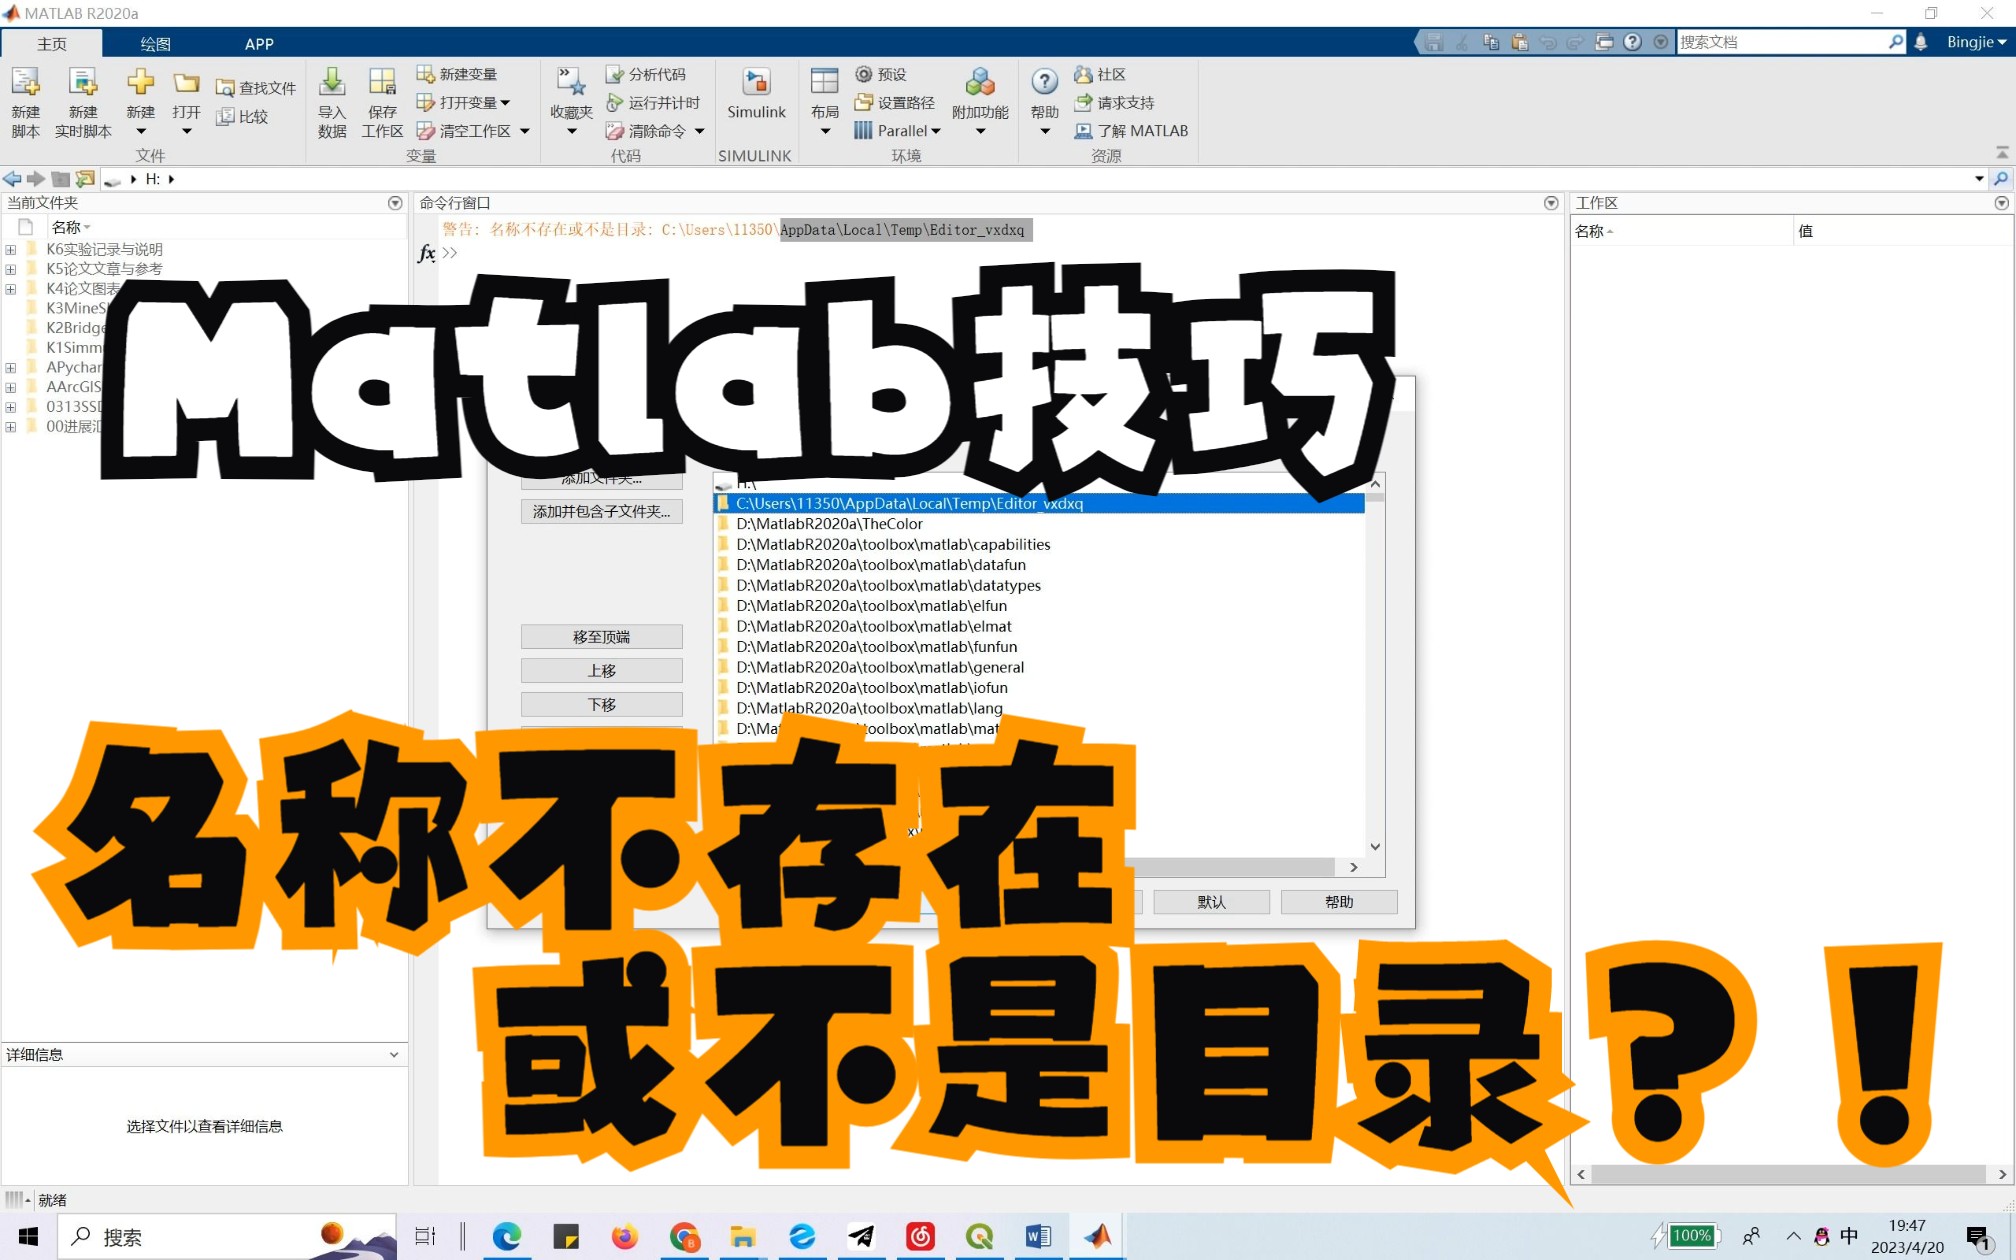Switch to the Home (主页) tab
Viewport: 2016px width, 1260px height.
click(x=51, y=43)
